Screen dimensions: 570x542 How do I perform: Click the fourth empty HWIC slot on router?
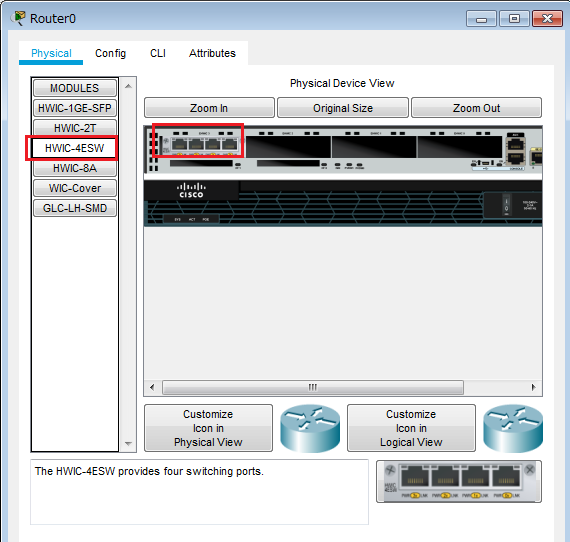point(459,146)
